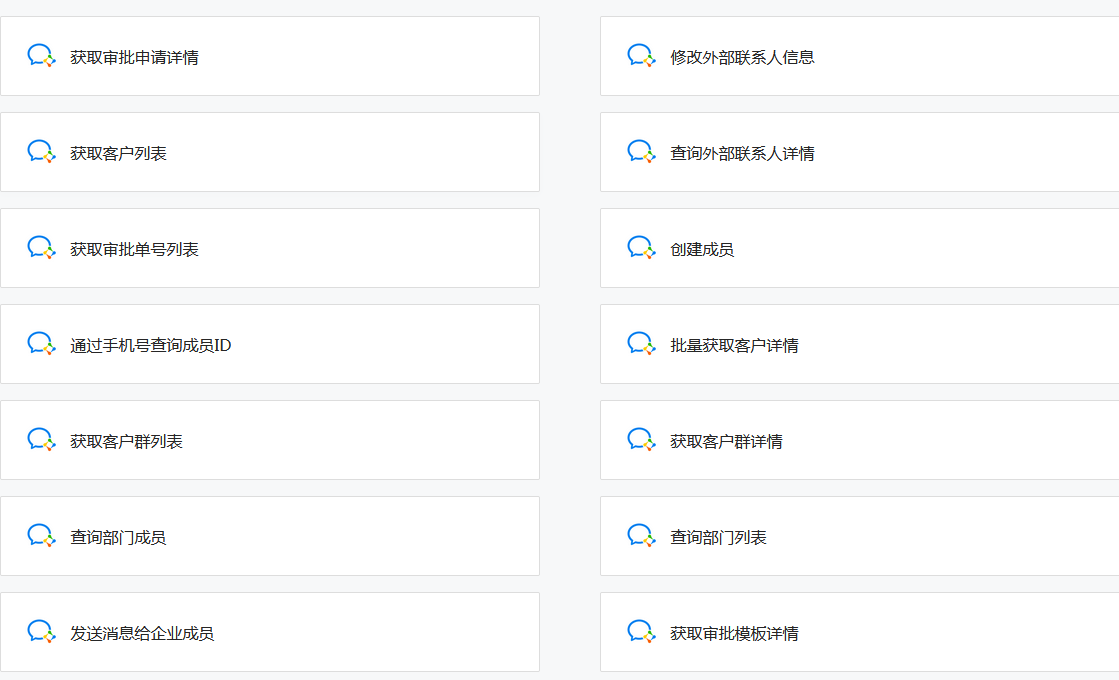Click the WeCom icon beside 获取客户群列表
This screenshot has width=1119, height=680.
pyautogui.click(x=41, y=440)
